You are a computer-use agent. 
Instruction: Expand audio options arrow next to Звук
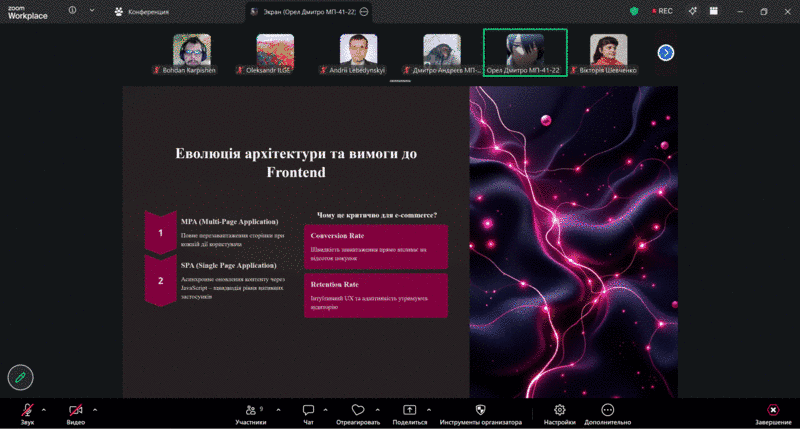click(44, 409)
